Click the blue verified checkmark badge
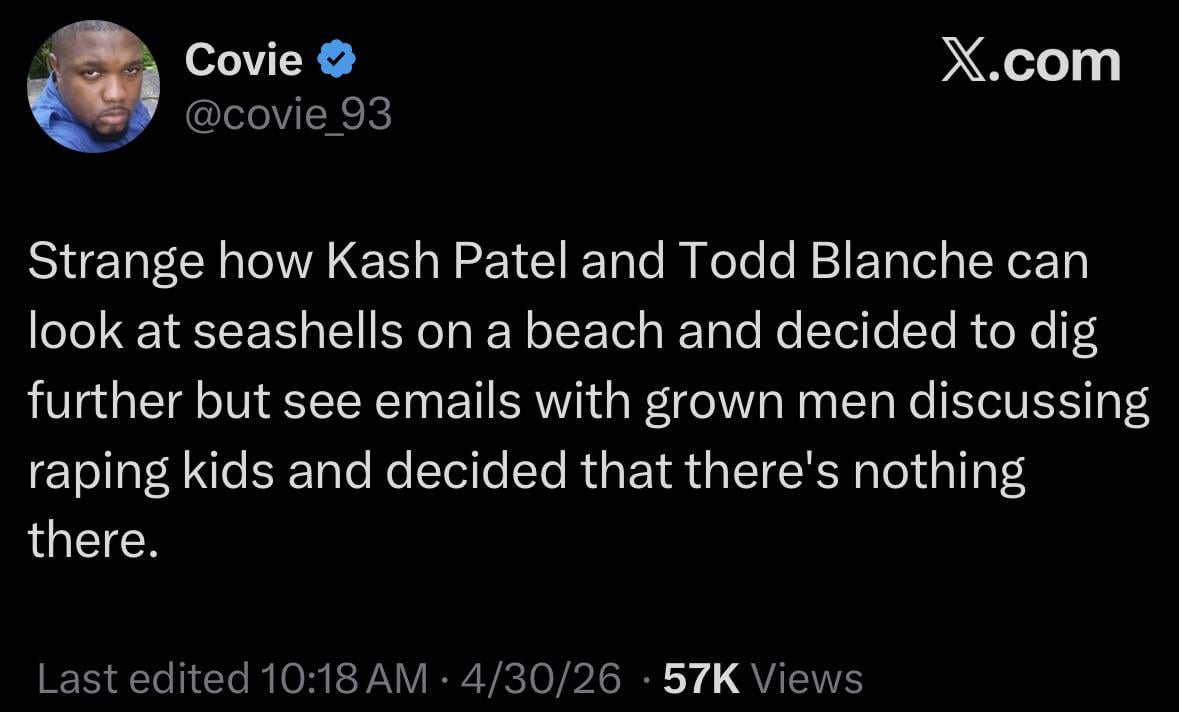The image size is (1179, 712). (337, 62)
